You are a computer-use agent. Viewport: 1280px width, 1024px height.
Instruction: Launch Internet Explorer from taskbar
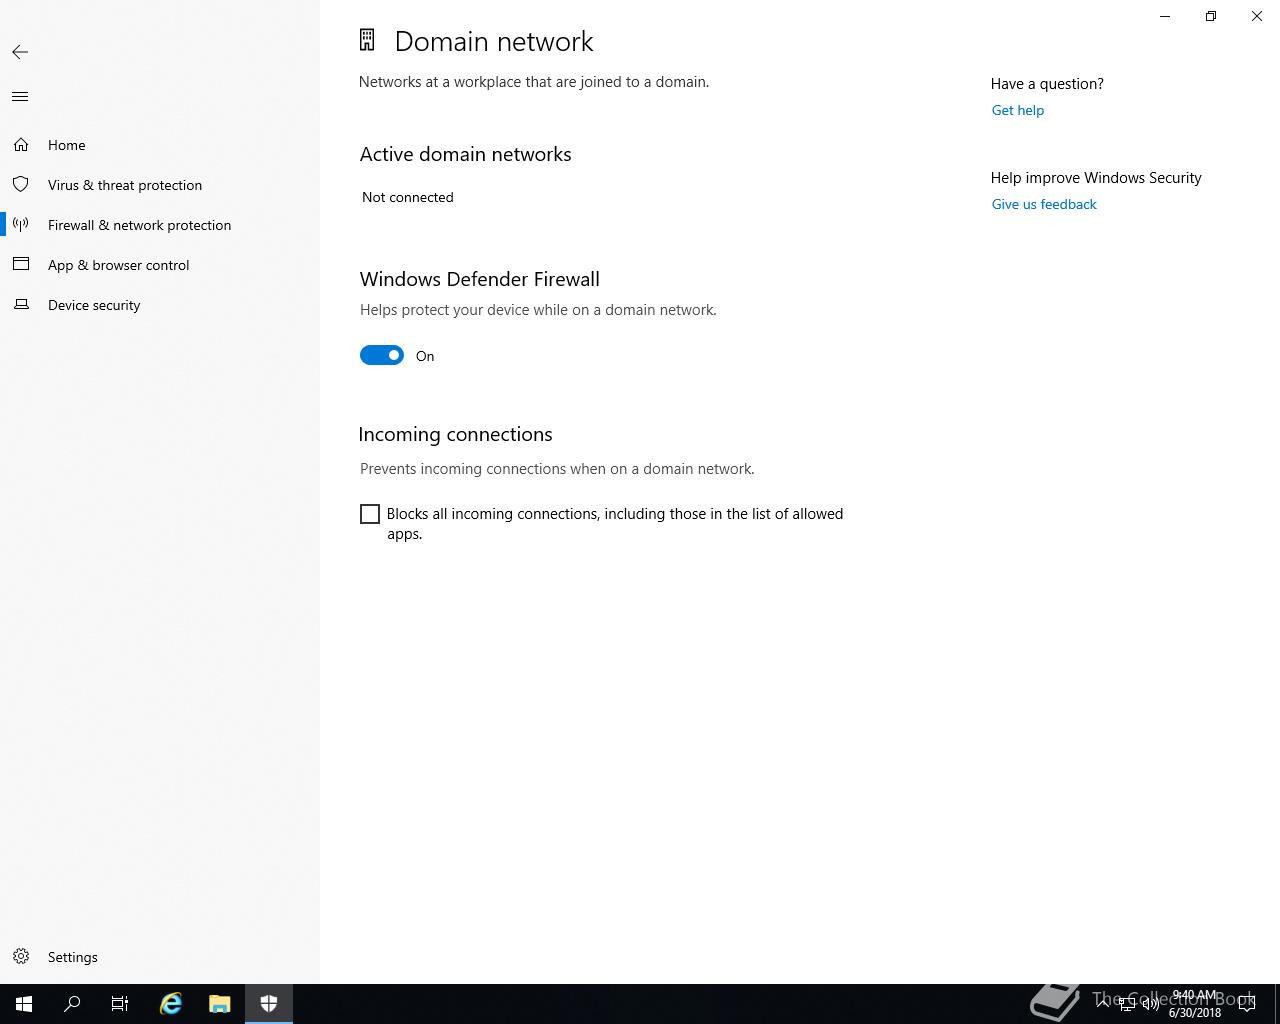[x=171, y=1004]
